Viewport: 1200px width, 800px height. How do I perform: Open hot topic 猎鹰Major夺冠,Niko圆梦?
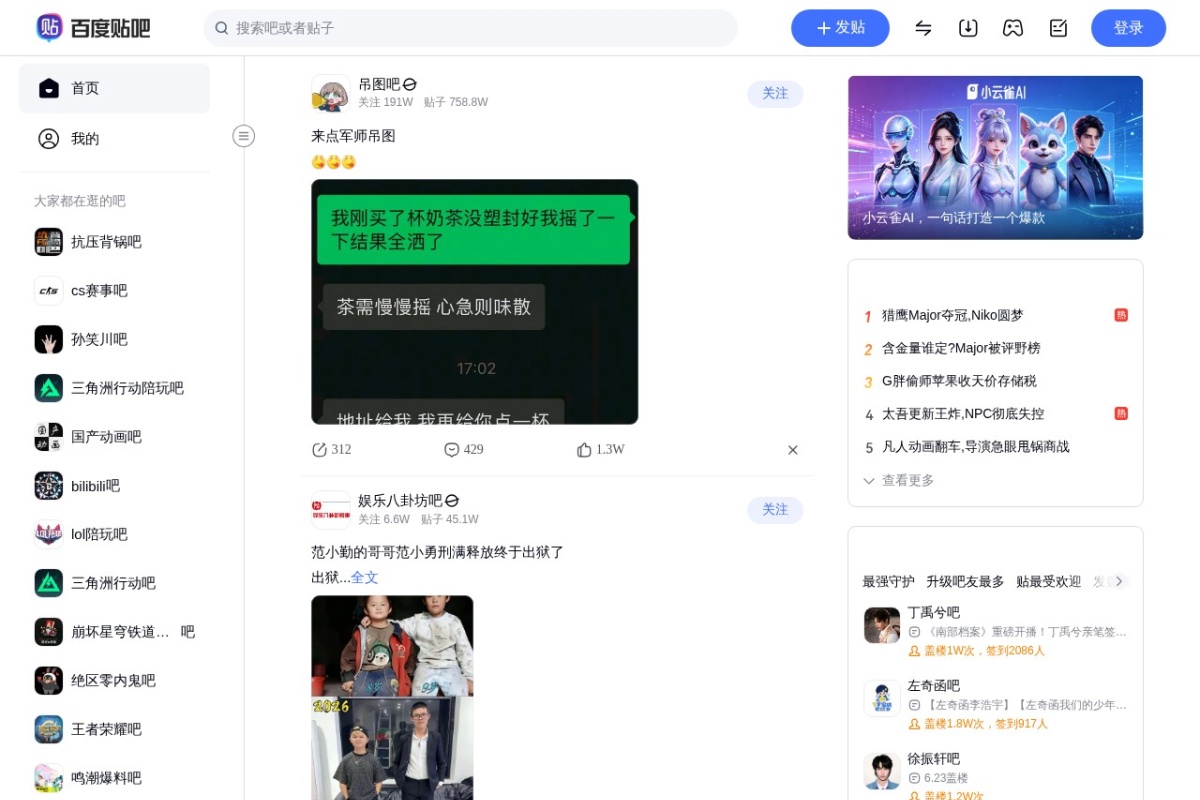point(952,316)
